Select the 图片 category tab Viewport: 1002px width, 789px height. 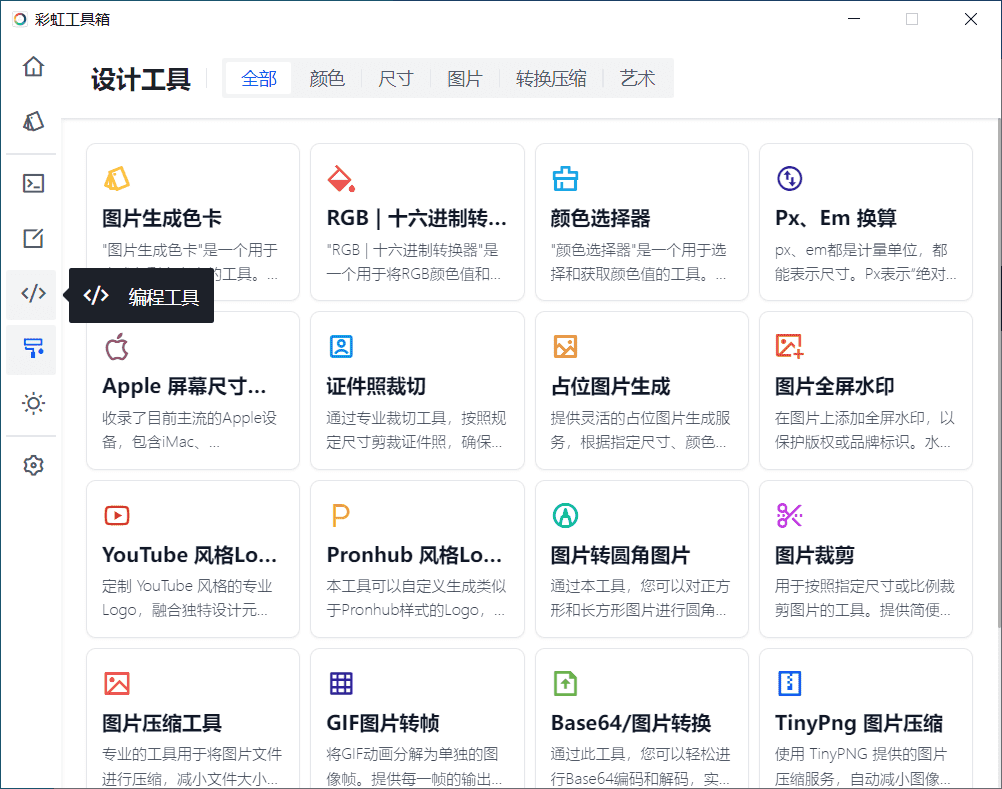[x=465, y=79]
